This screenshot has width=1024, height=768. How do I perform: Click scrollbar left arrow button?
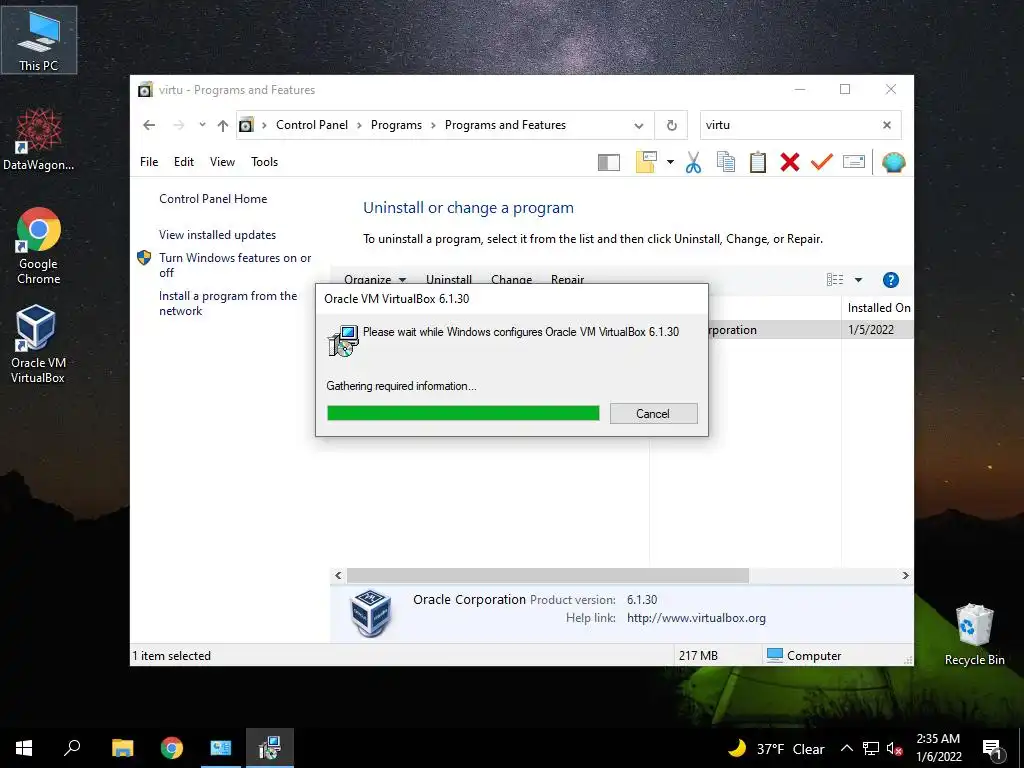tap(338, 575)
